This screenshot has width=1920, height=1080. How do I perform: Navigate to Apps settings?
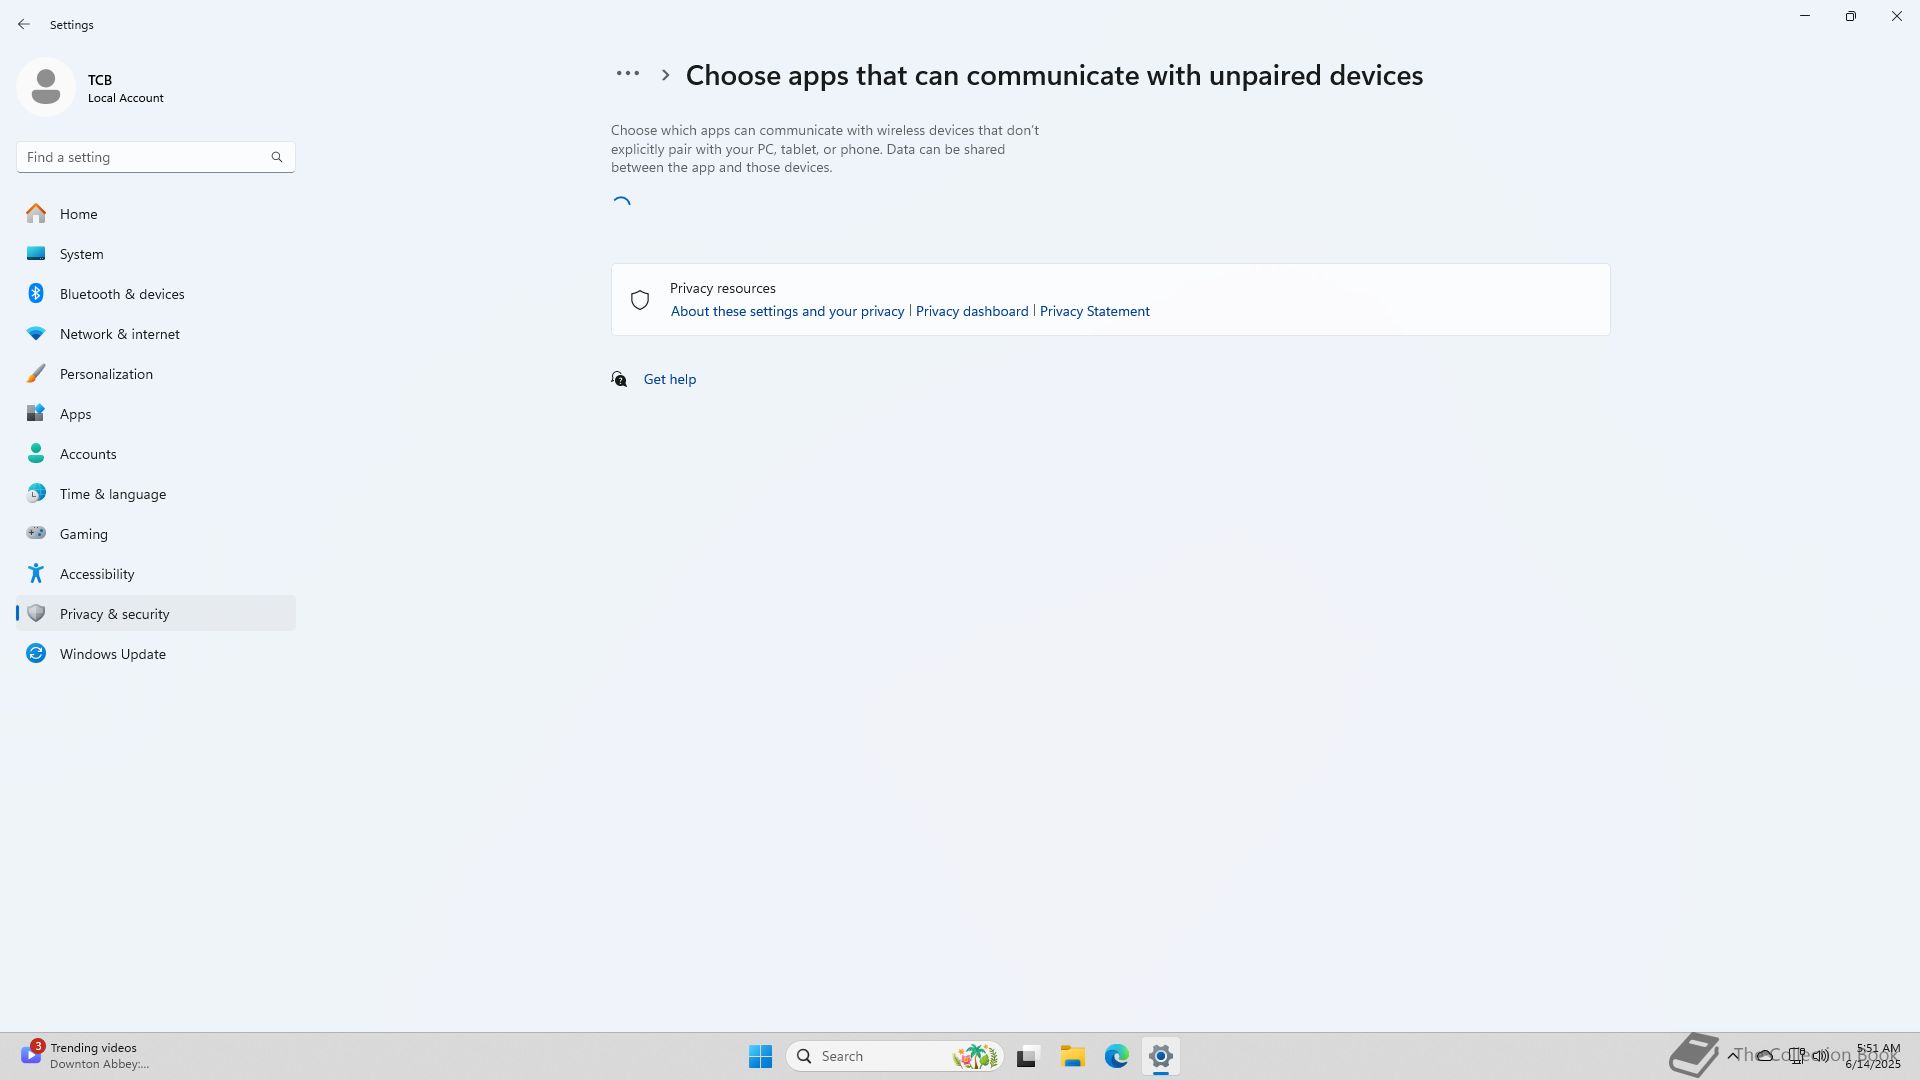[75, 414]
